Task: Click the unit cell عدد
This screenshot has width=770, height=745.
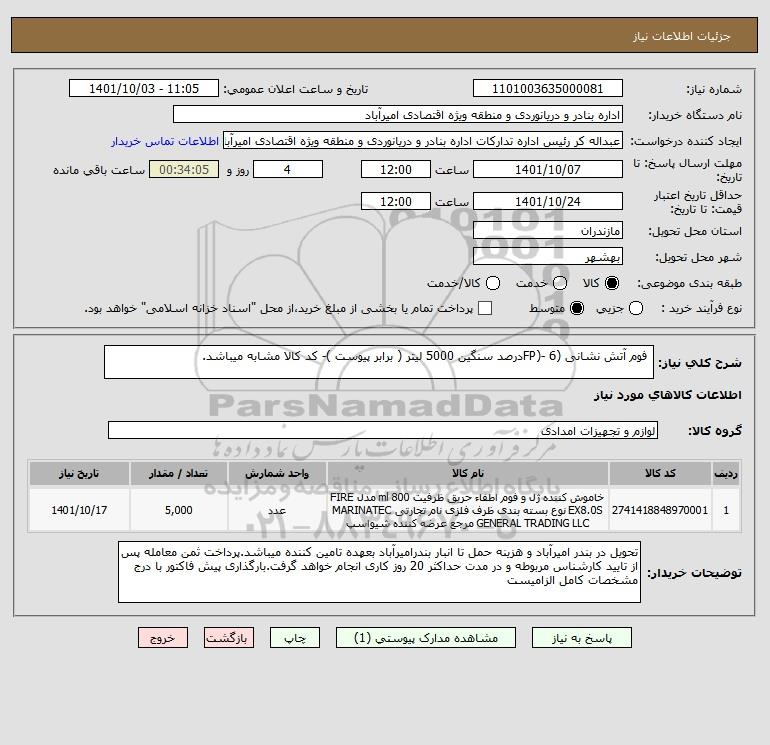Action: [277, 510]
